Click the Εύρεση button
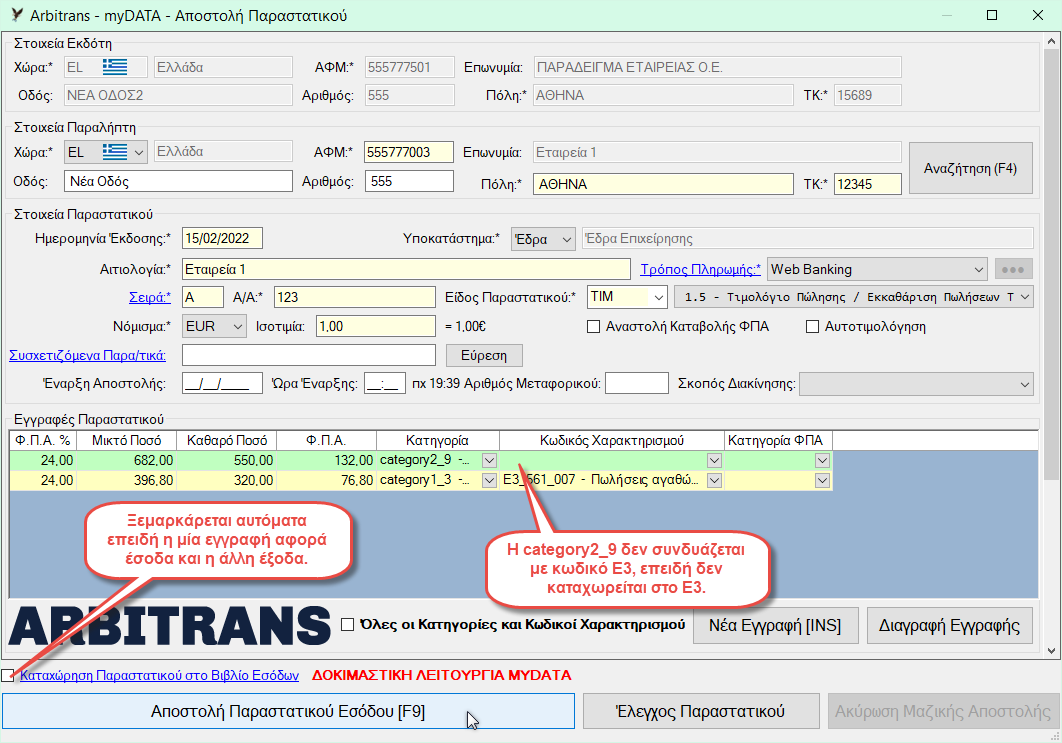The height and width of the screenshot is (743, 1062). 484,355
